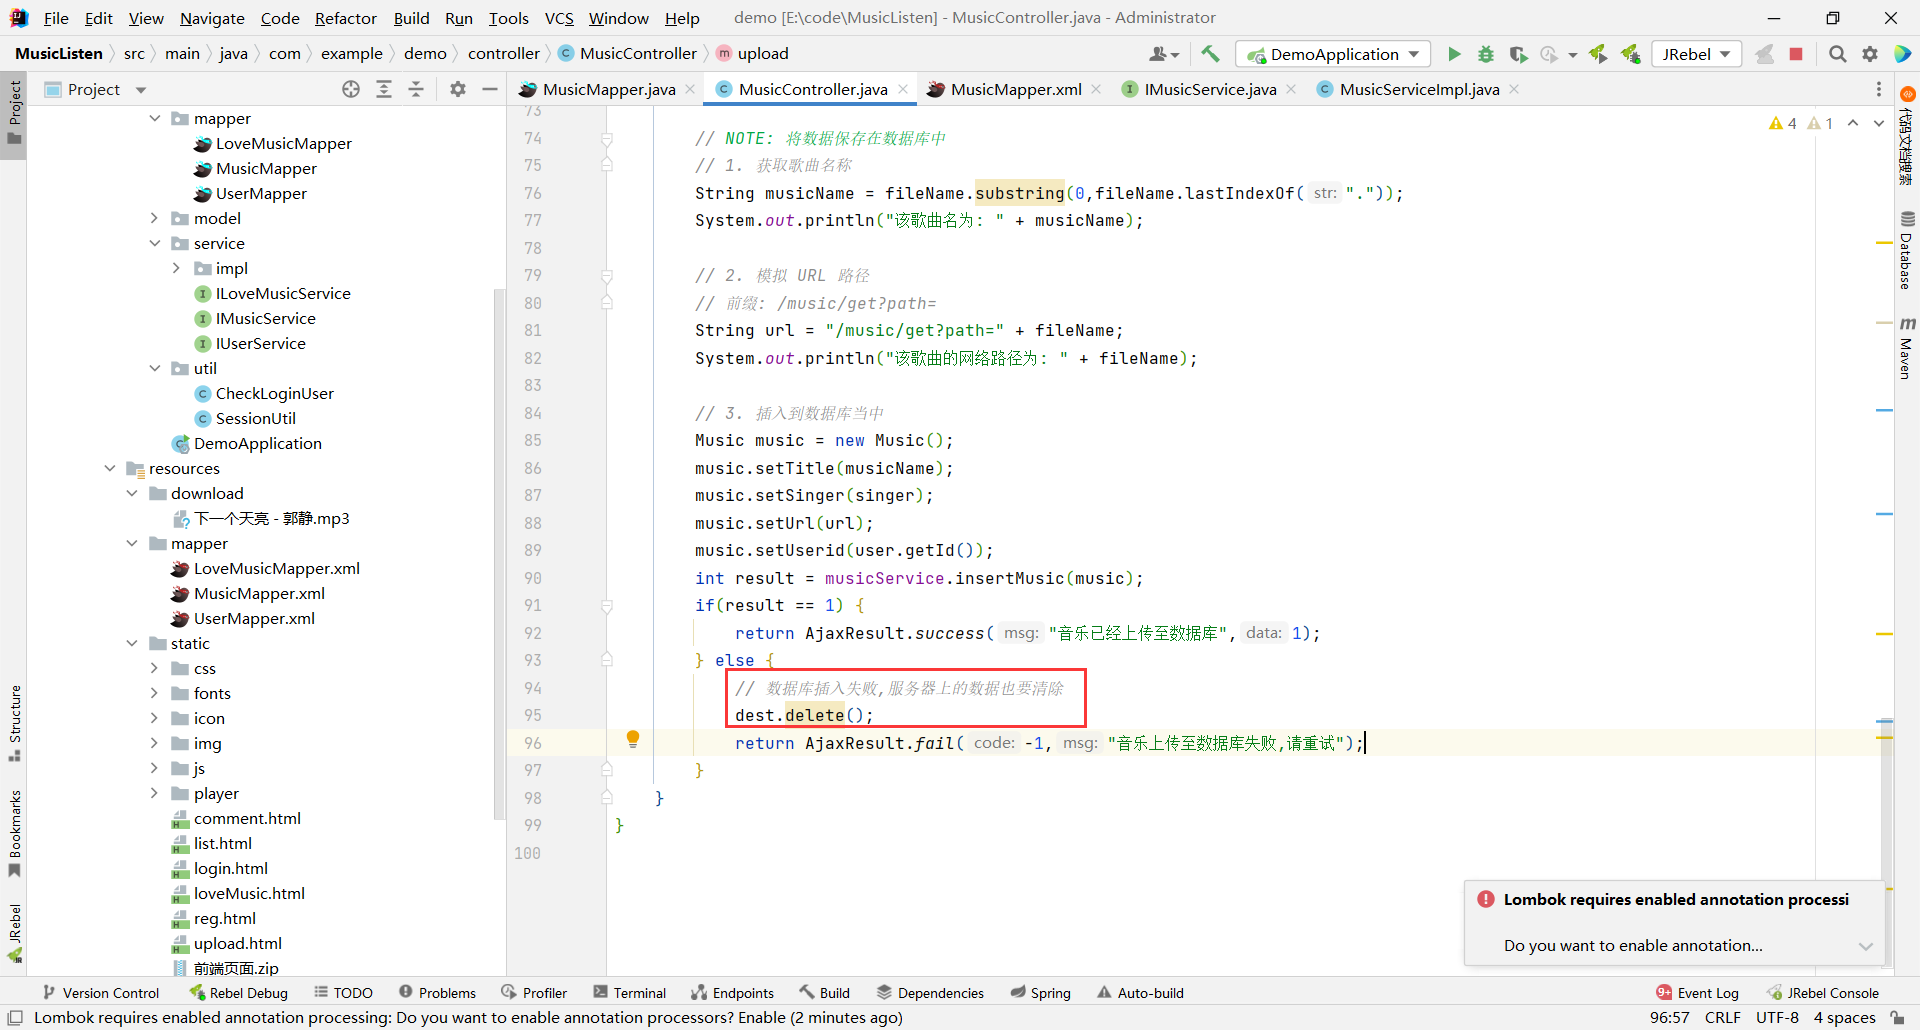Open the Terminal tool window
The width and height of the screenshot is (1920, 1030).
629,993
